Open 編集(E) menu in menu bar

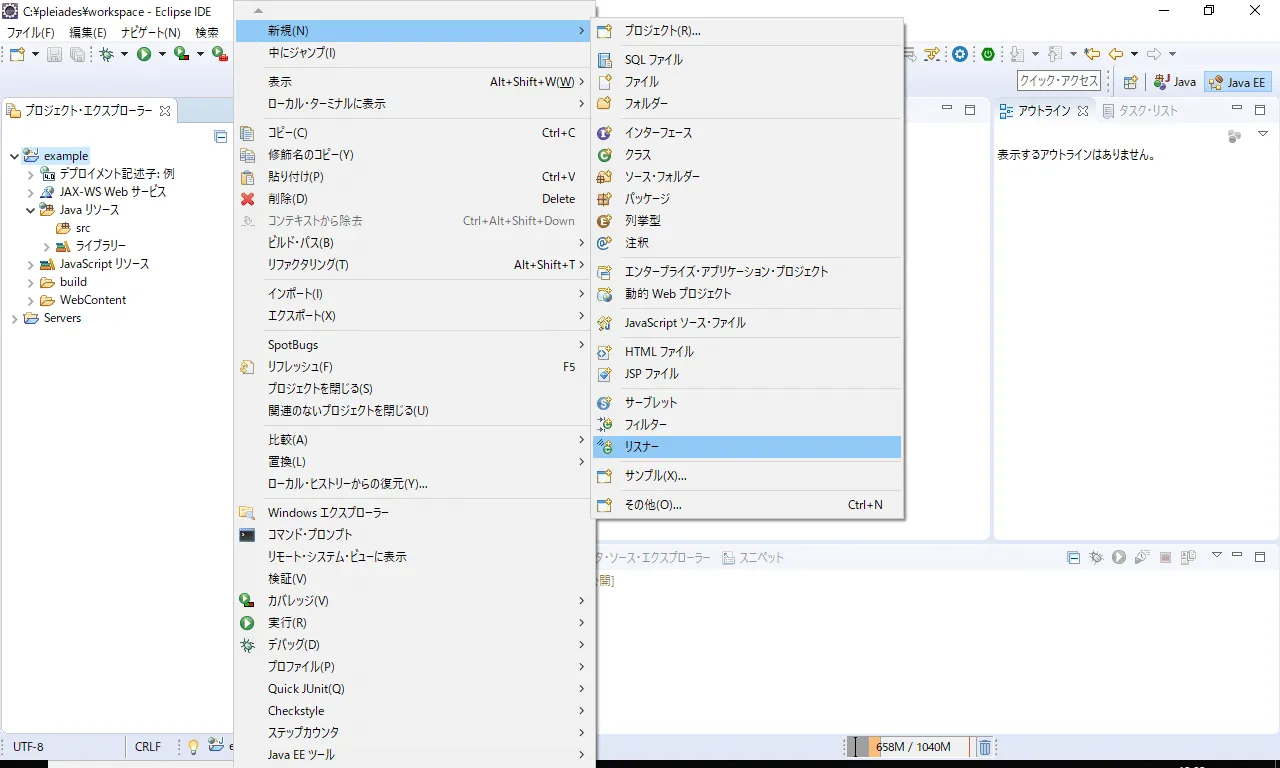coord(88,33)
